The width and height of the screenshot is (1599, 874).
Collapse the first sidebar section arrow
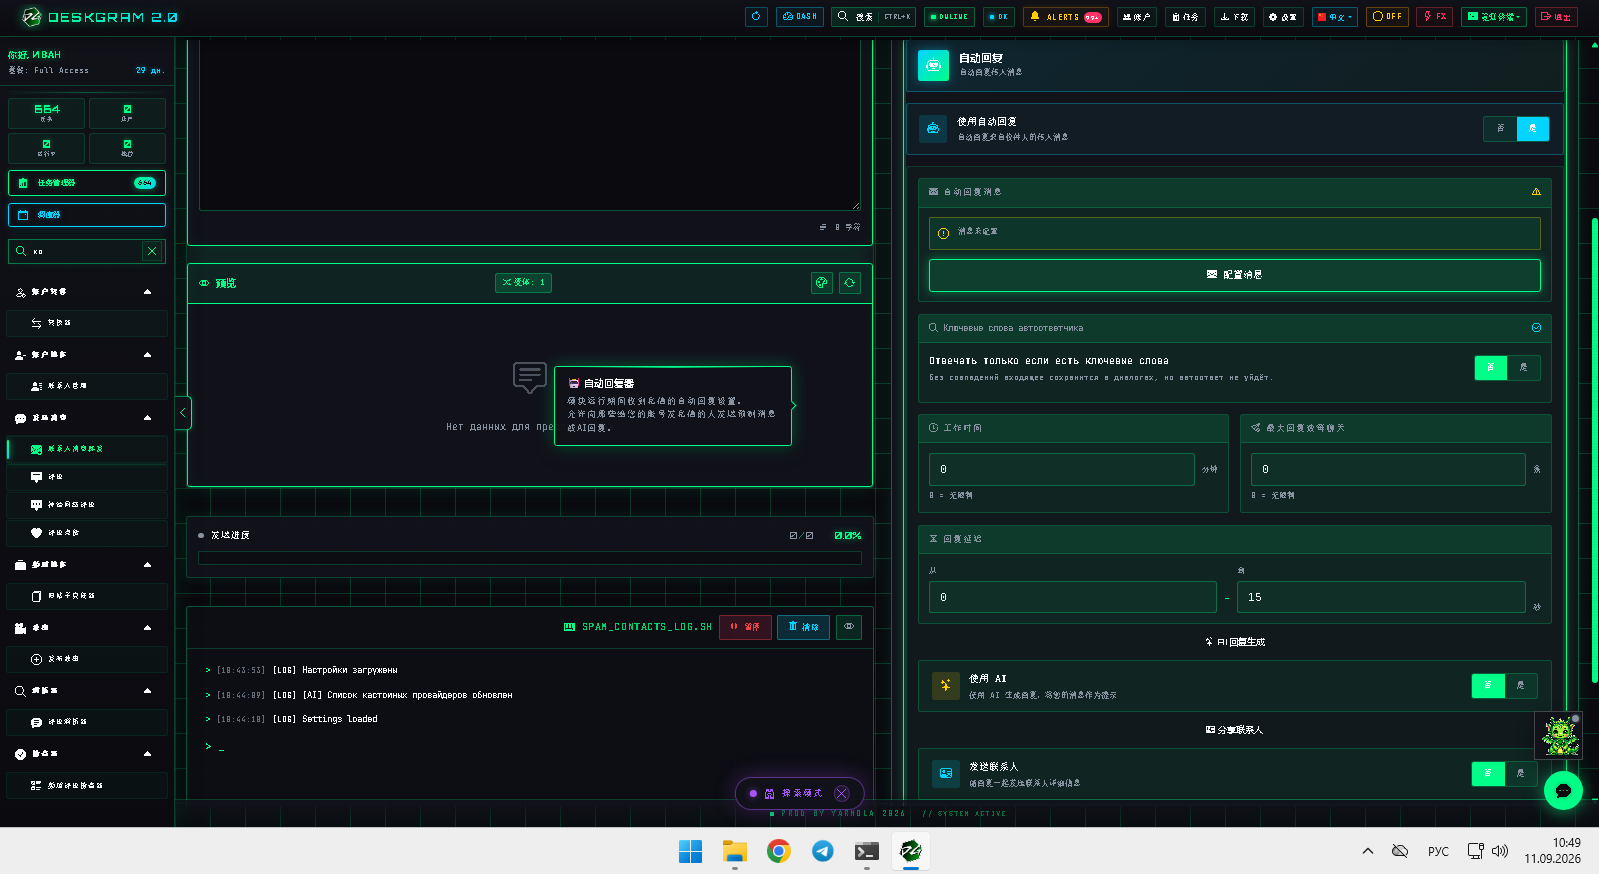pos(148,292)
